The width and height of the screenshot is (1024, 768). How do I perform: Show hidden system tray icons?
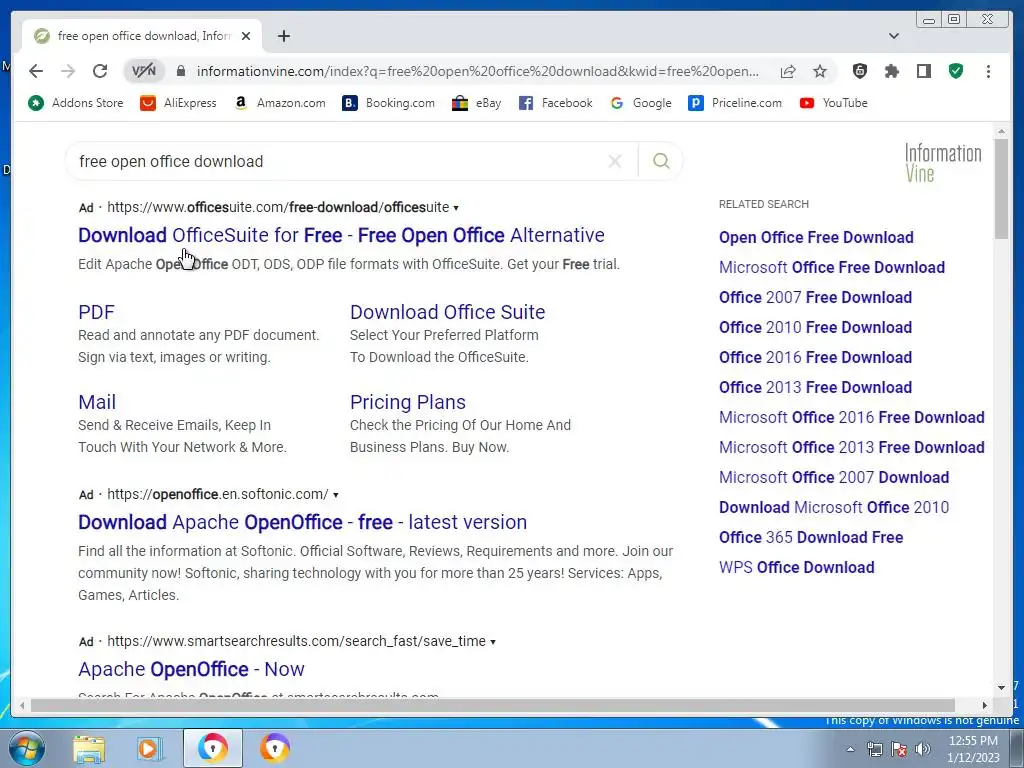[x=850, y=749]
